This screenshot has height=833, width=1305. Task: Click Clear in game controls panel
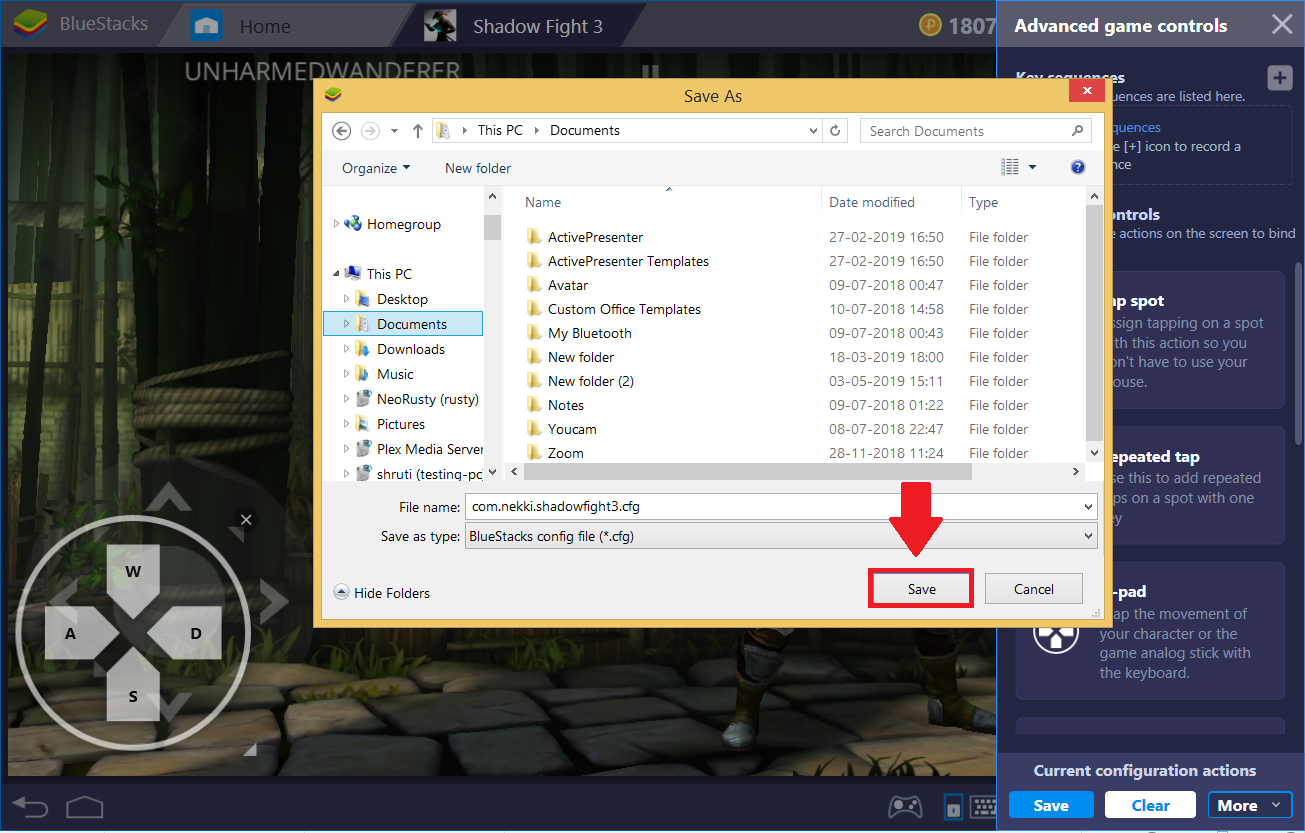coord(1151,805)
